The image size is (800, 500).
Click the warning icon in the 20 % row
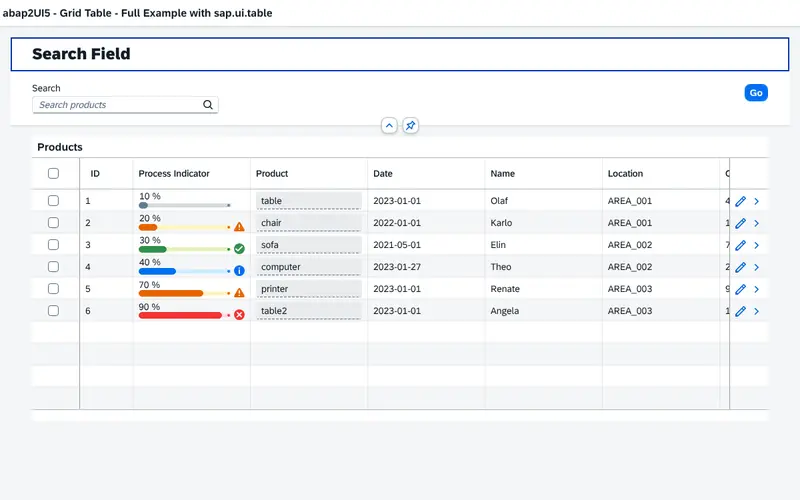click(239, 227)
